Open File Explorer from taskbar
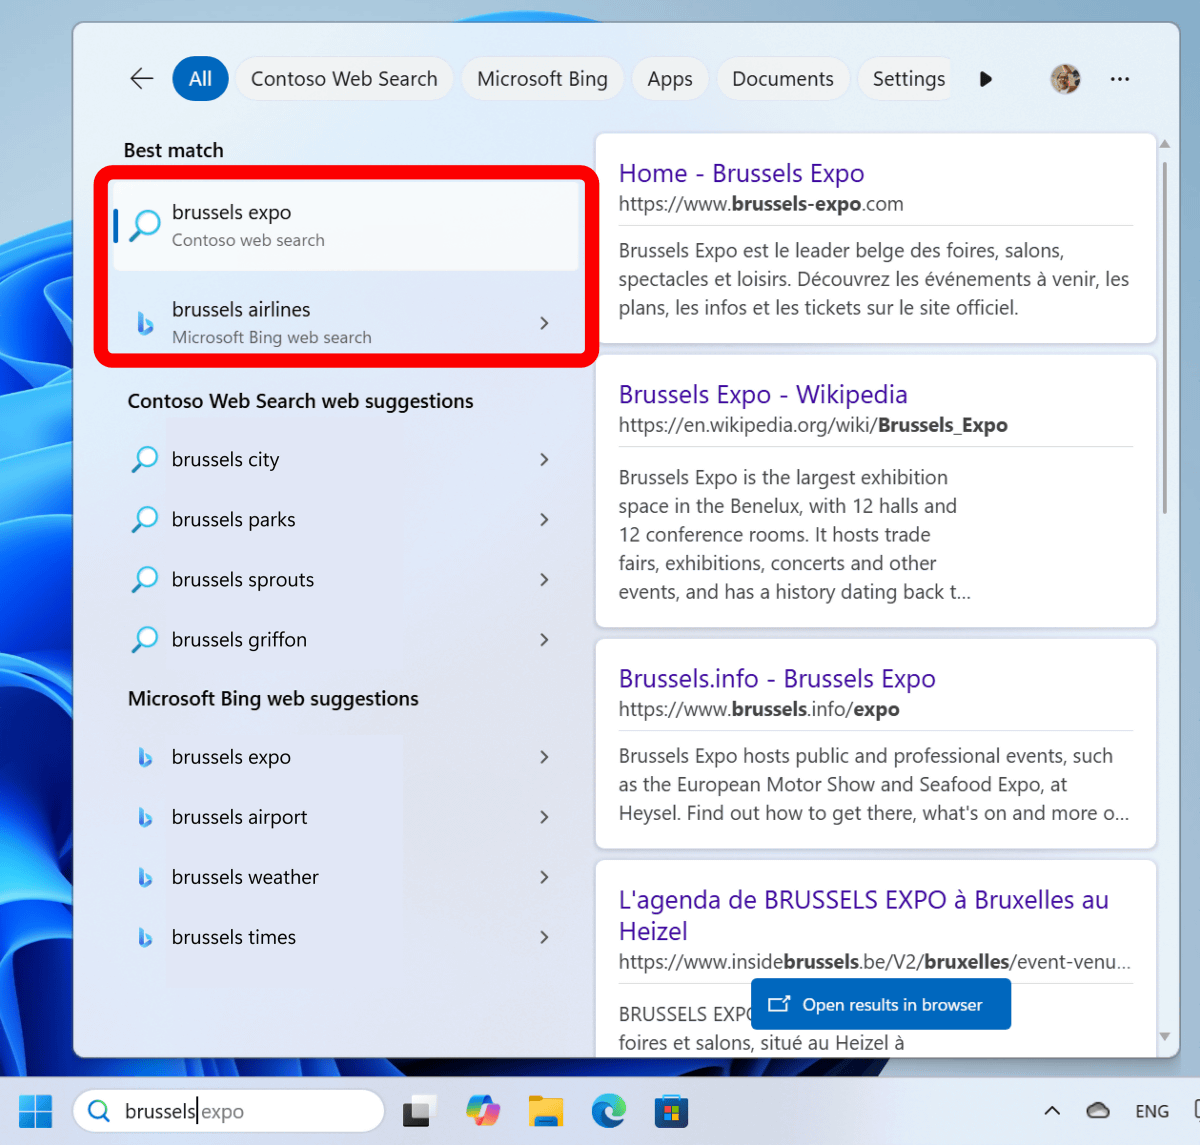Viewport: 1200px width, 1145px height. click(546, 1111)
